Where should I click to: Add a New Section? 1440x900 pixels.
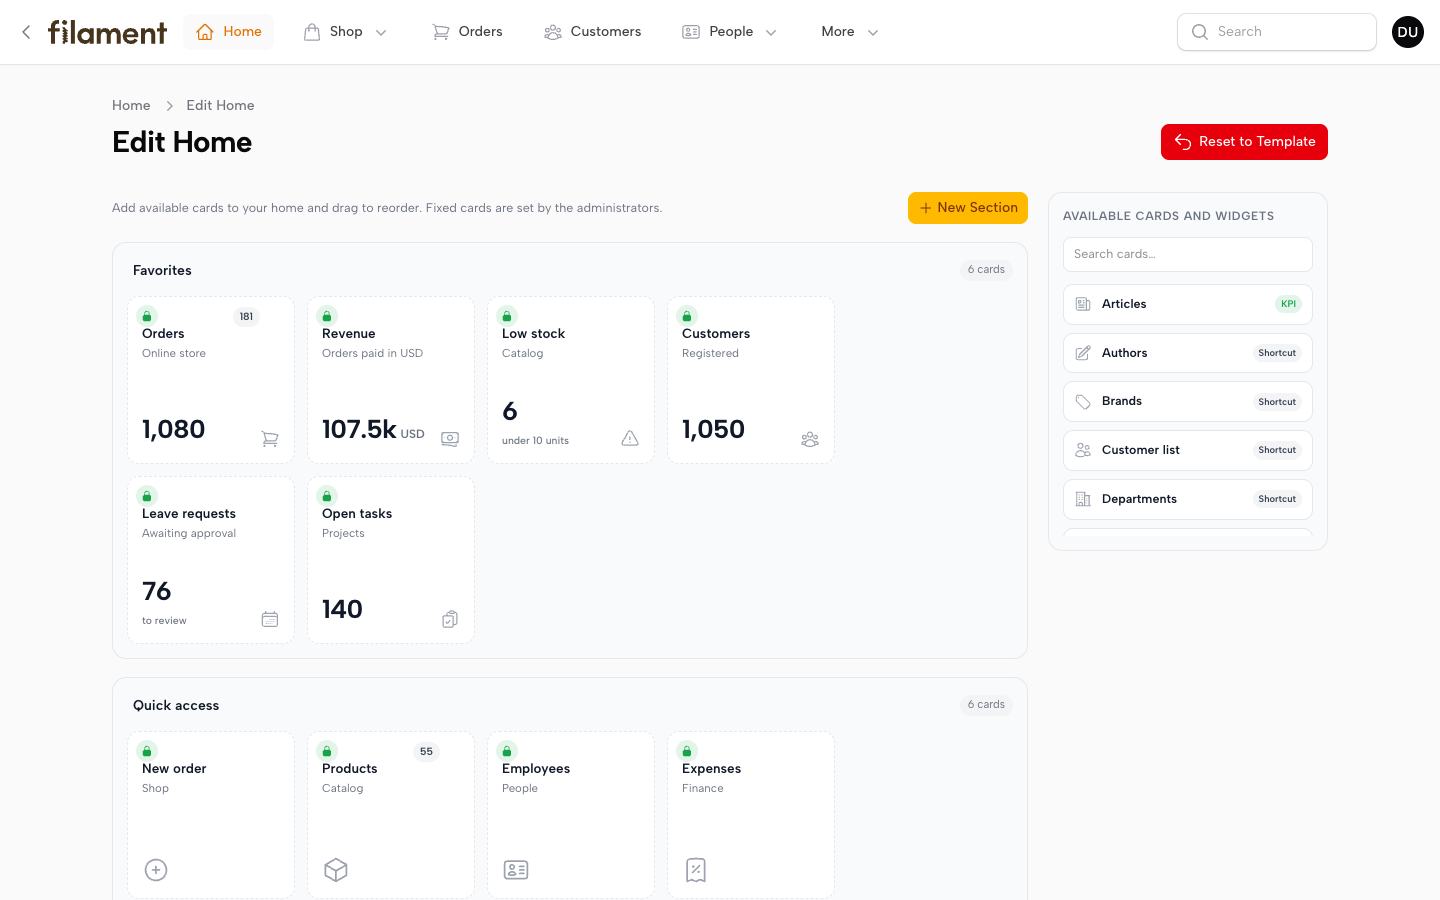point(968,208)
